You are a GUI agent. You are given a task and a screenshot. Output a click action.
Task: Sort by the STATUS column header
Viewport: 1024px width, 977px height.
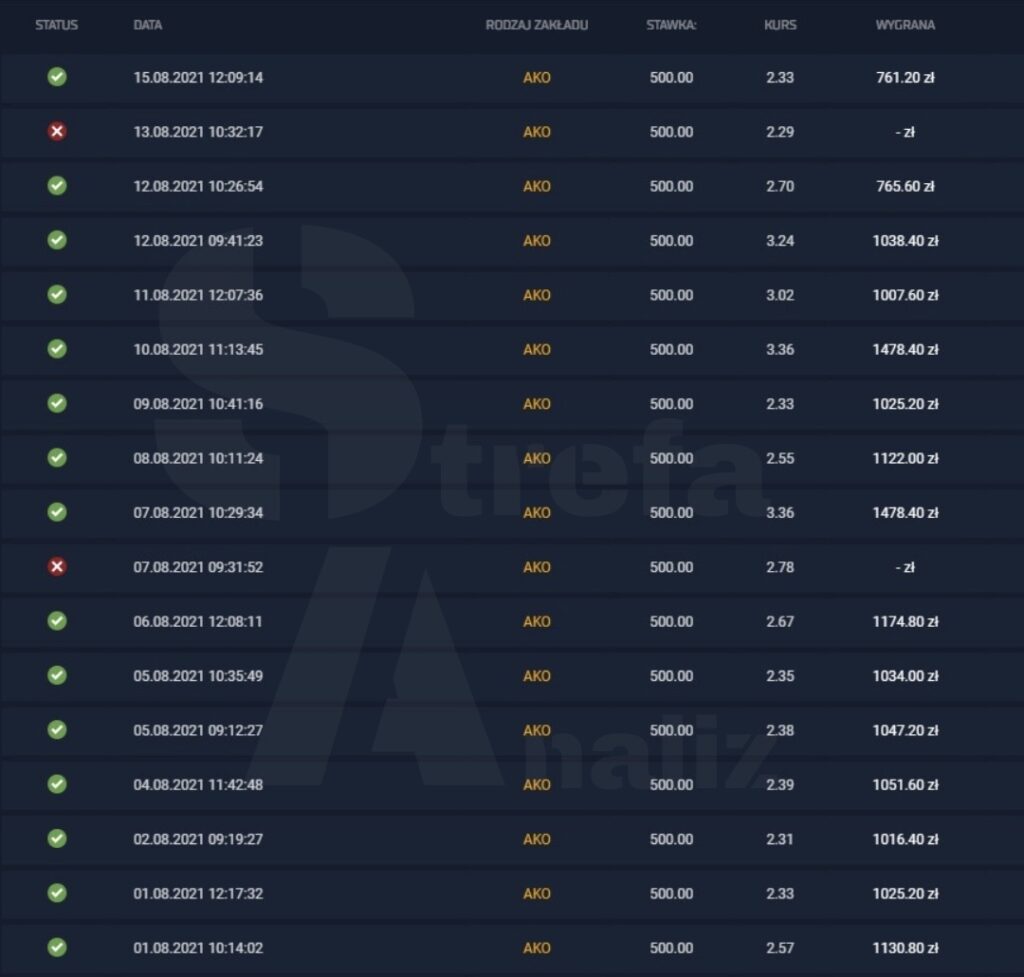click(x=57, y=25)
